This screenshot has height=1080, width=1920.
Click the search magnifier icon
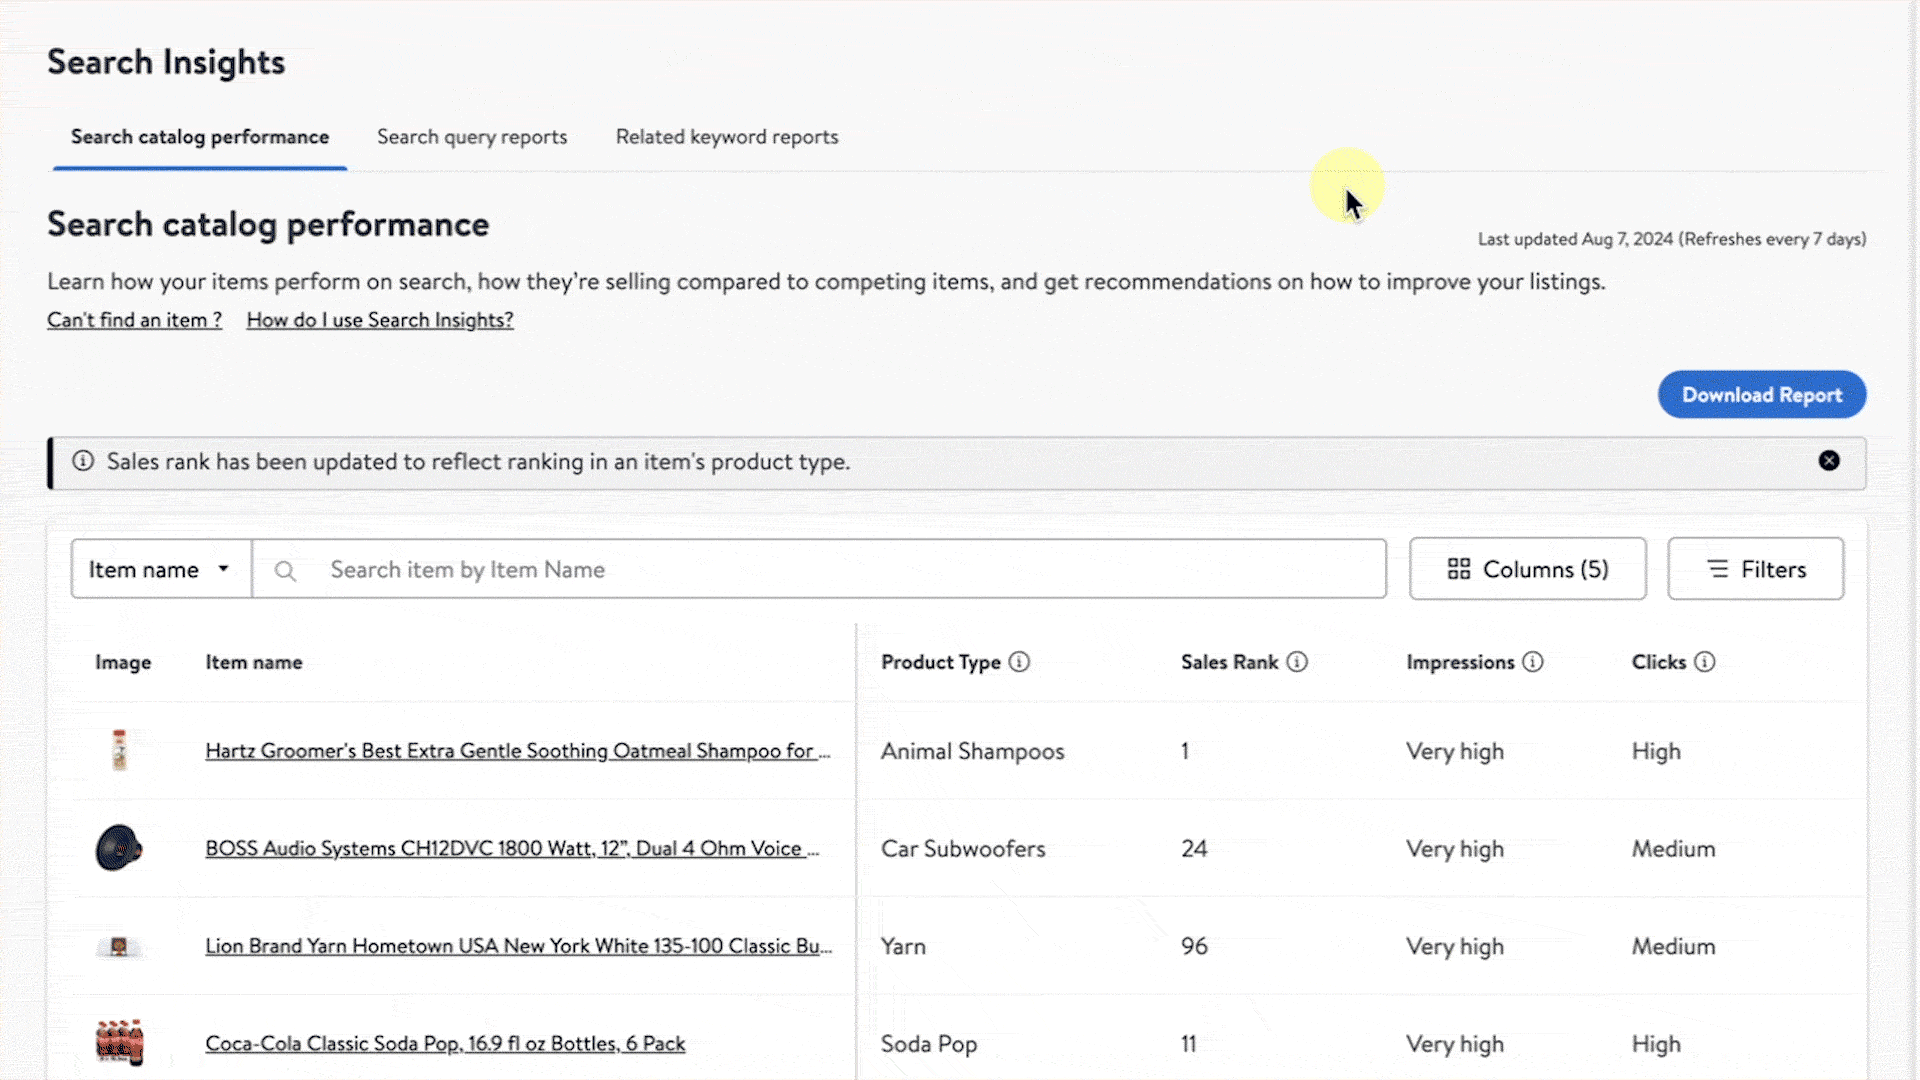(286, 568)
